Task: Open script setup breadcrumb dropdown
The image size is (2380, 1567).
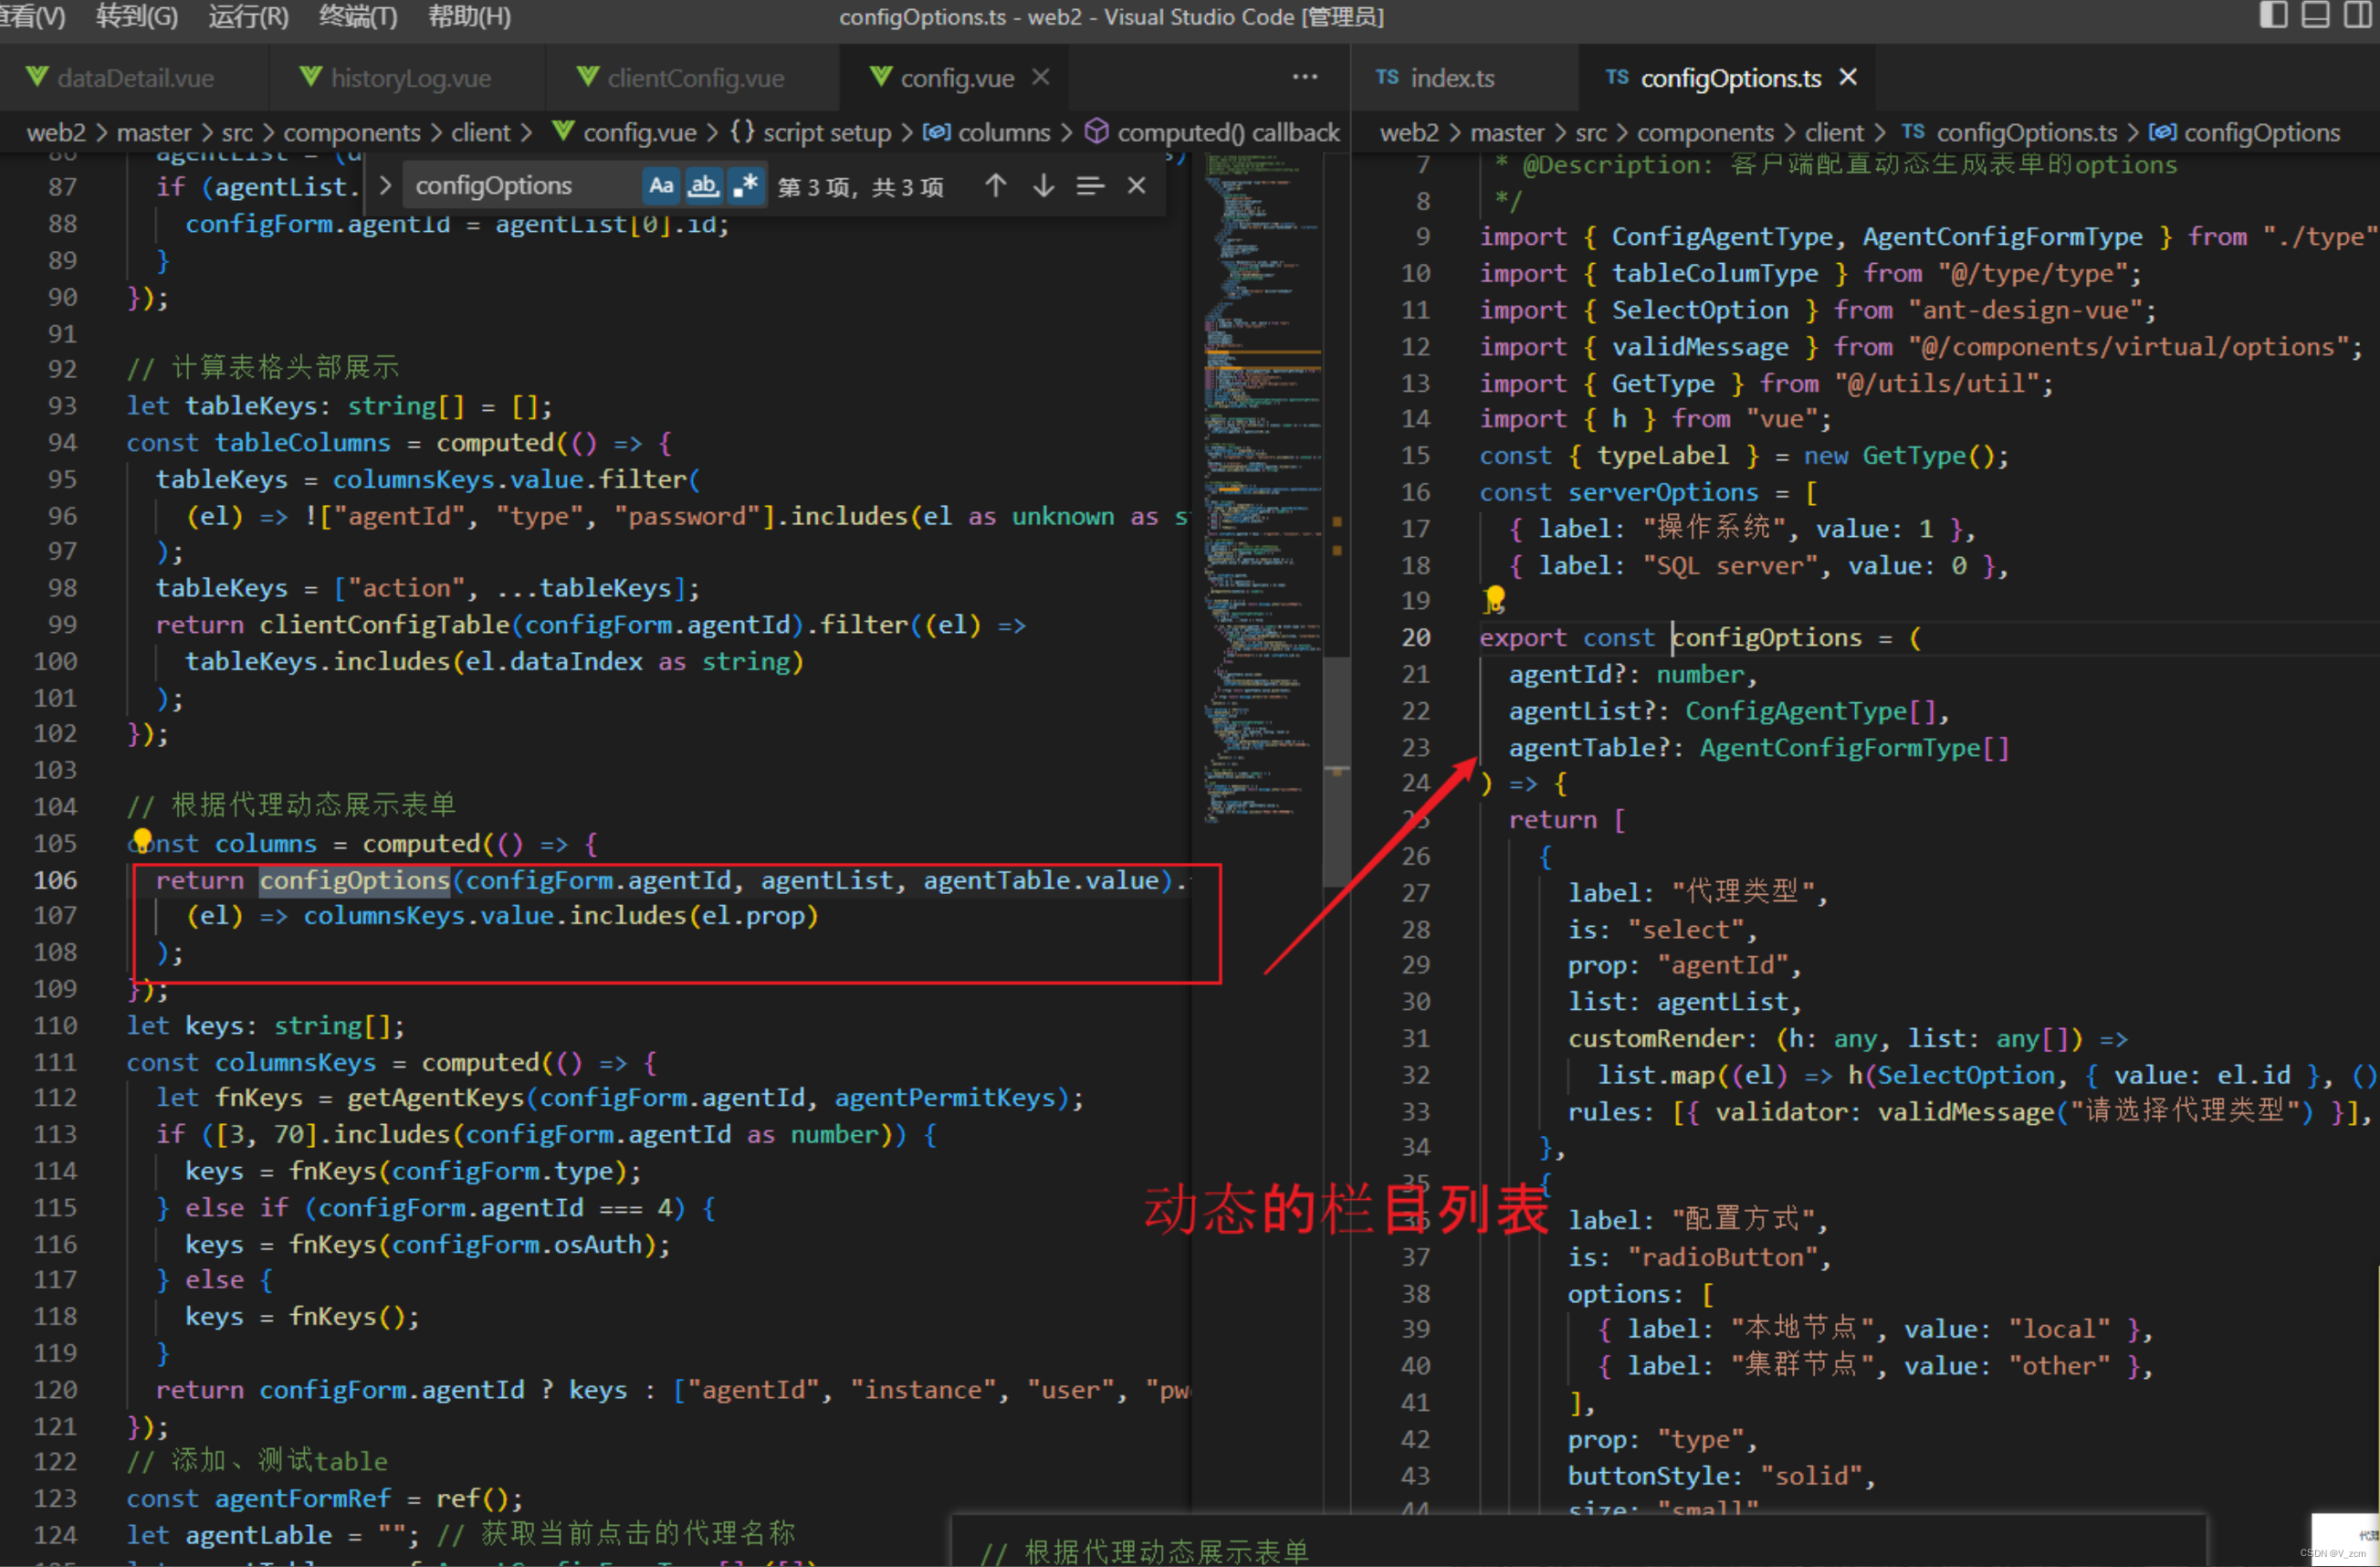Action: pyautogui.click(x=826, y=133)
